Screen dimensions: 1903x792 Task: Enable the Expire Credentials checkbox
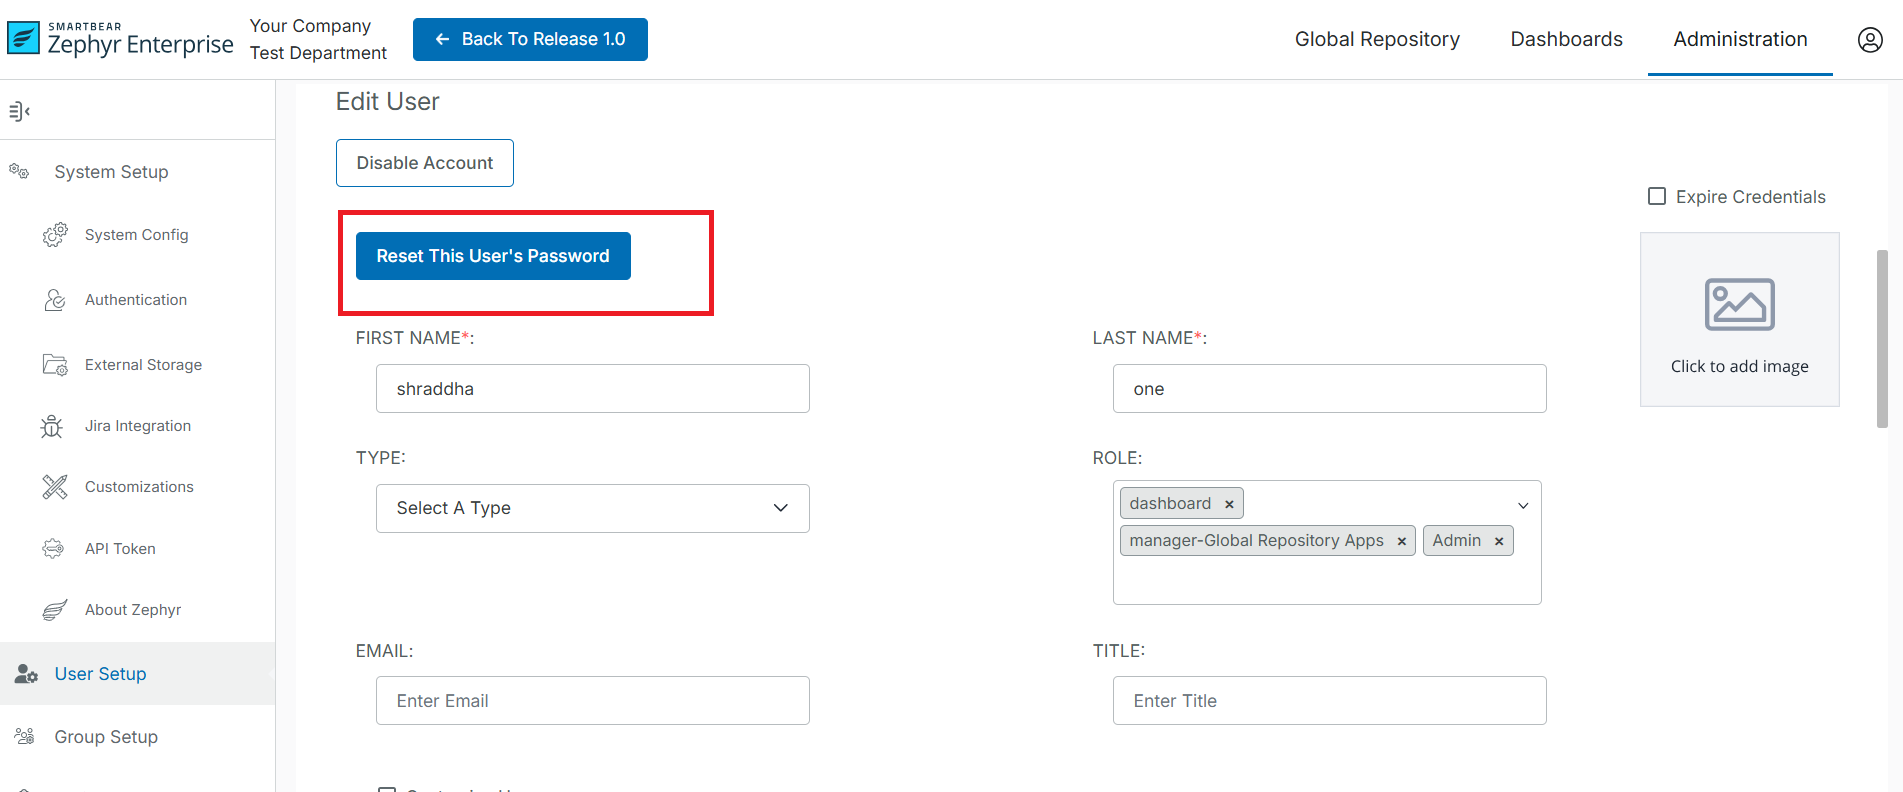[x=1657, y=197]
